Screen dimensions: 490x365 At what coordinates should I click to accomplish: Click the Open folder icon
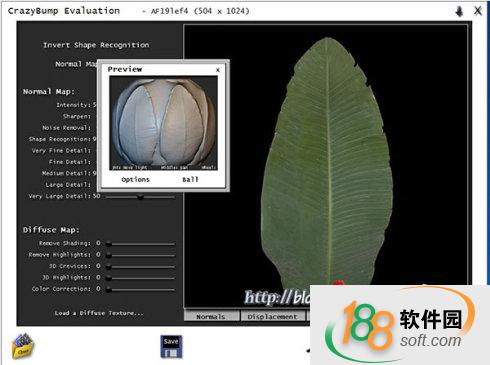pyautogui.click(x=23, y=346)
